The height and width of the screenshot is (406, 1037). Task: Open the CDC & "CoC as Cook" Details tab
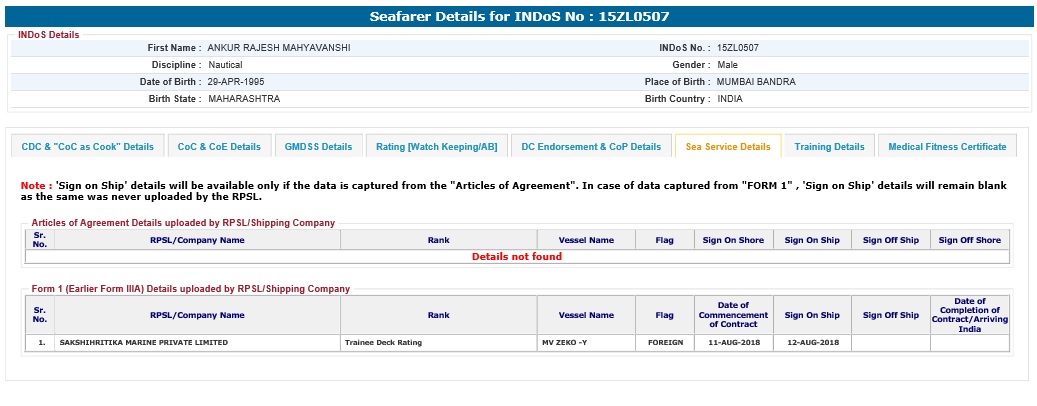(x=88, y=147)
